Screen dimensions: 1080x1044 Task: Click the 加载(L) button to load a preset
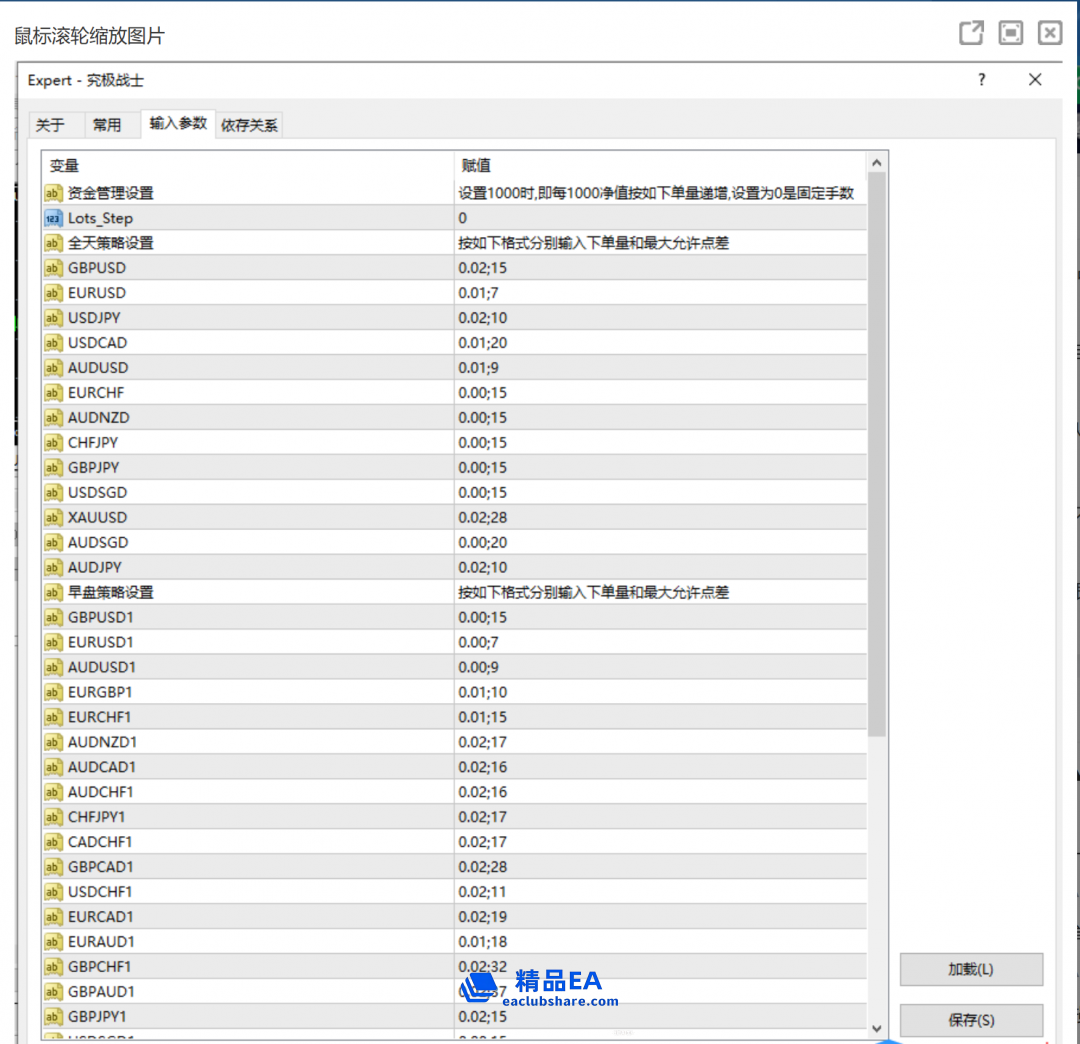click(x=971, y=969)
